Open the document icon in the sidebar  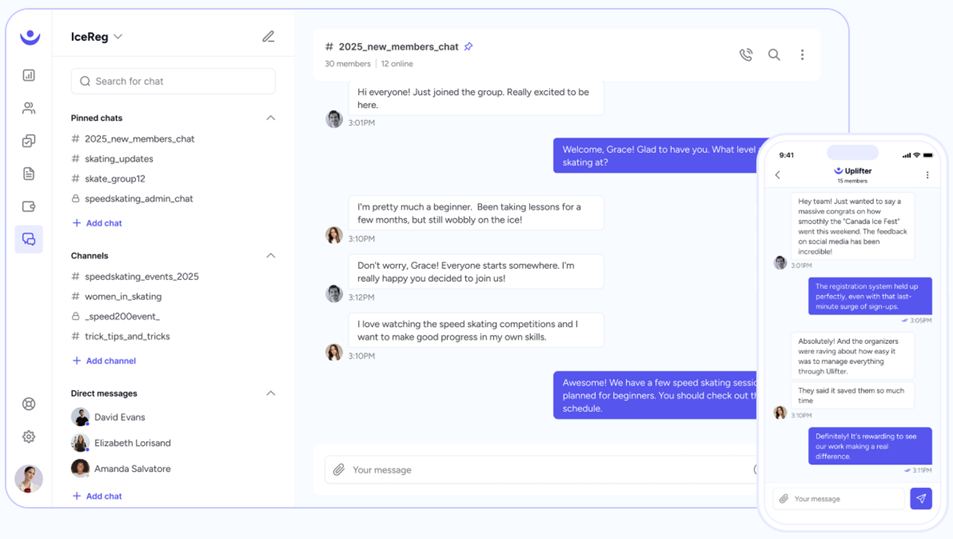pos(29,174)
